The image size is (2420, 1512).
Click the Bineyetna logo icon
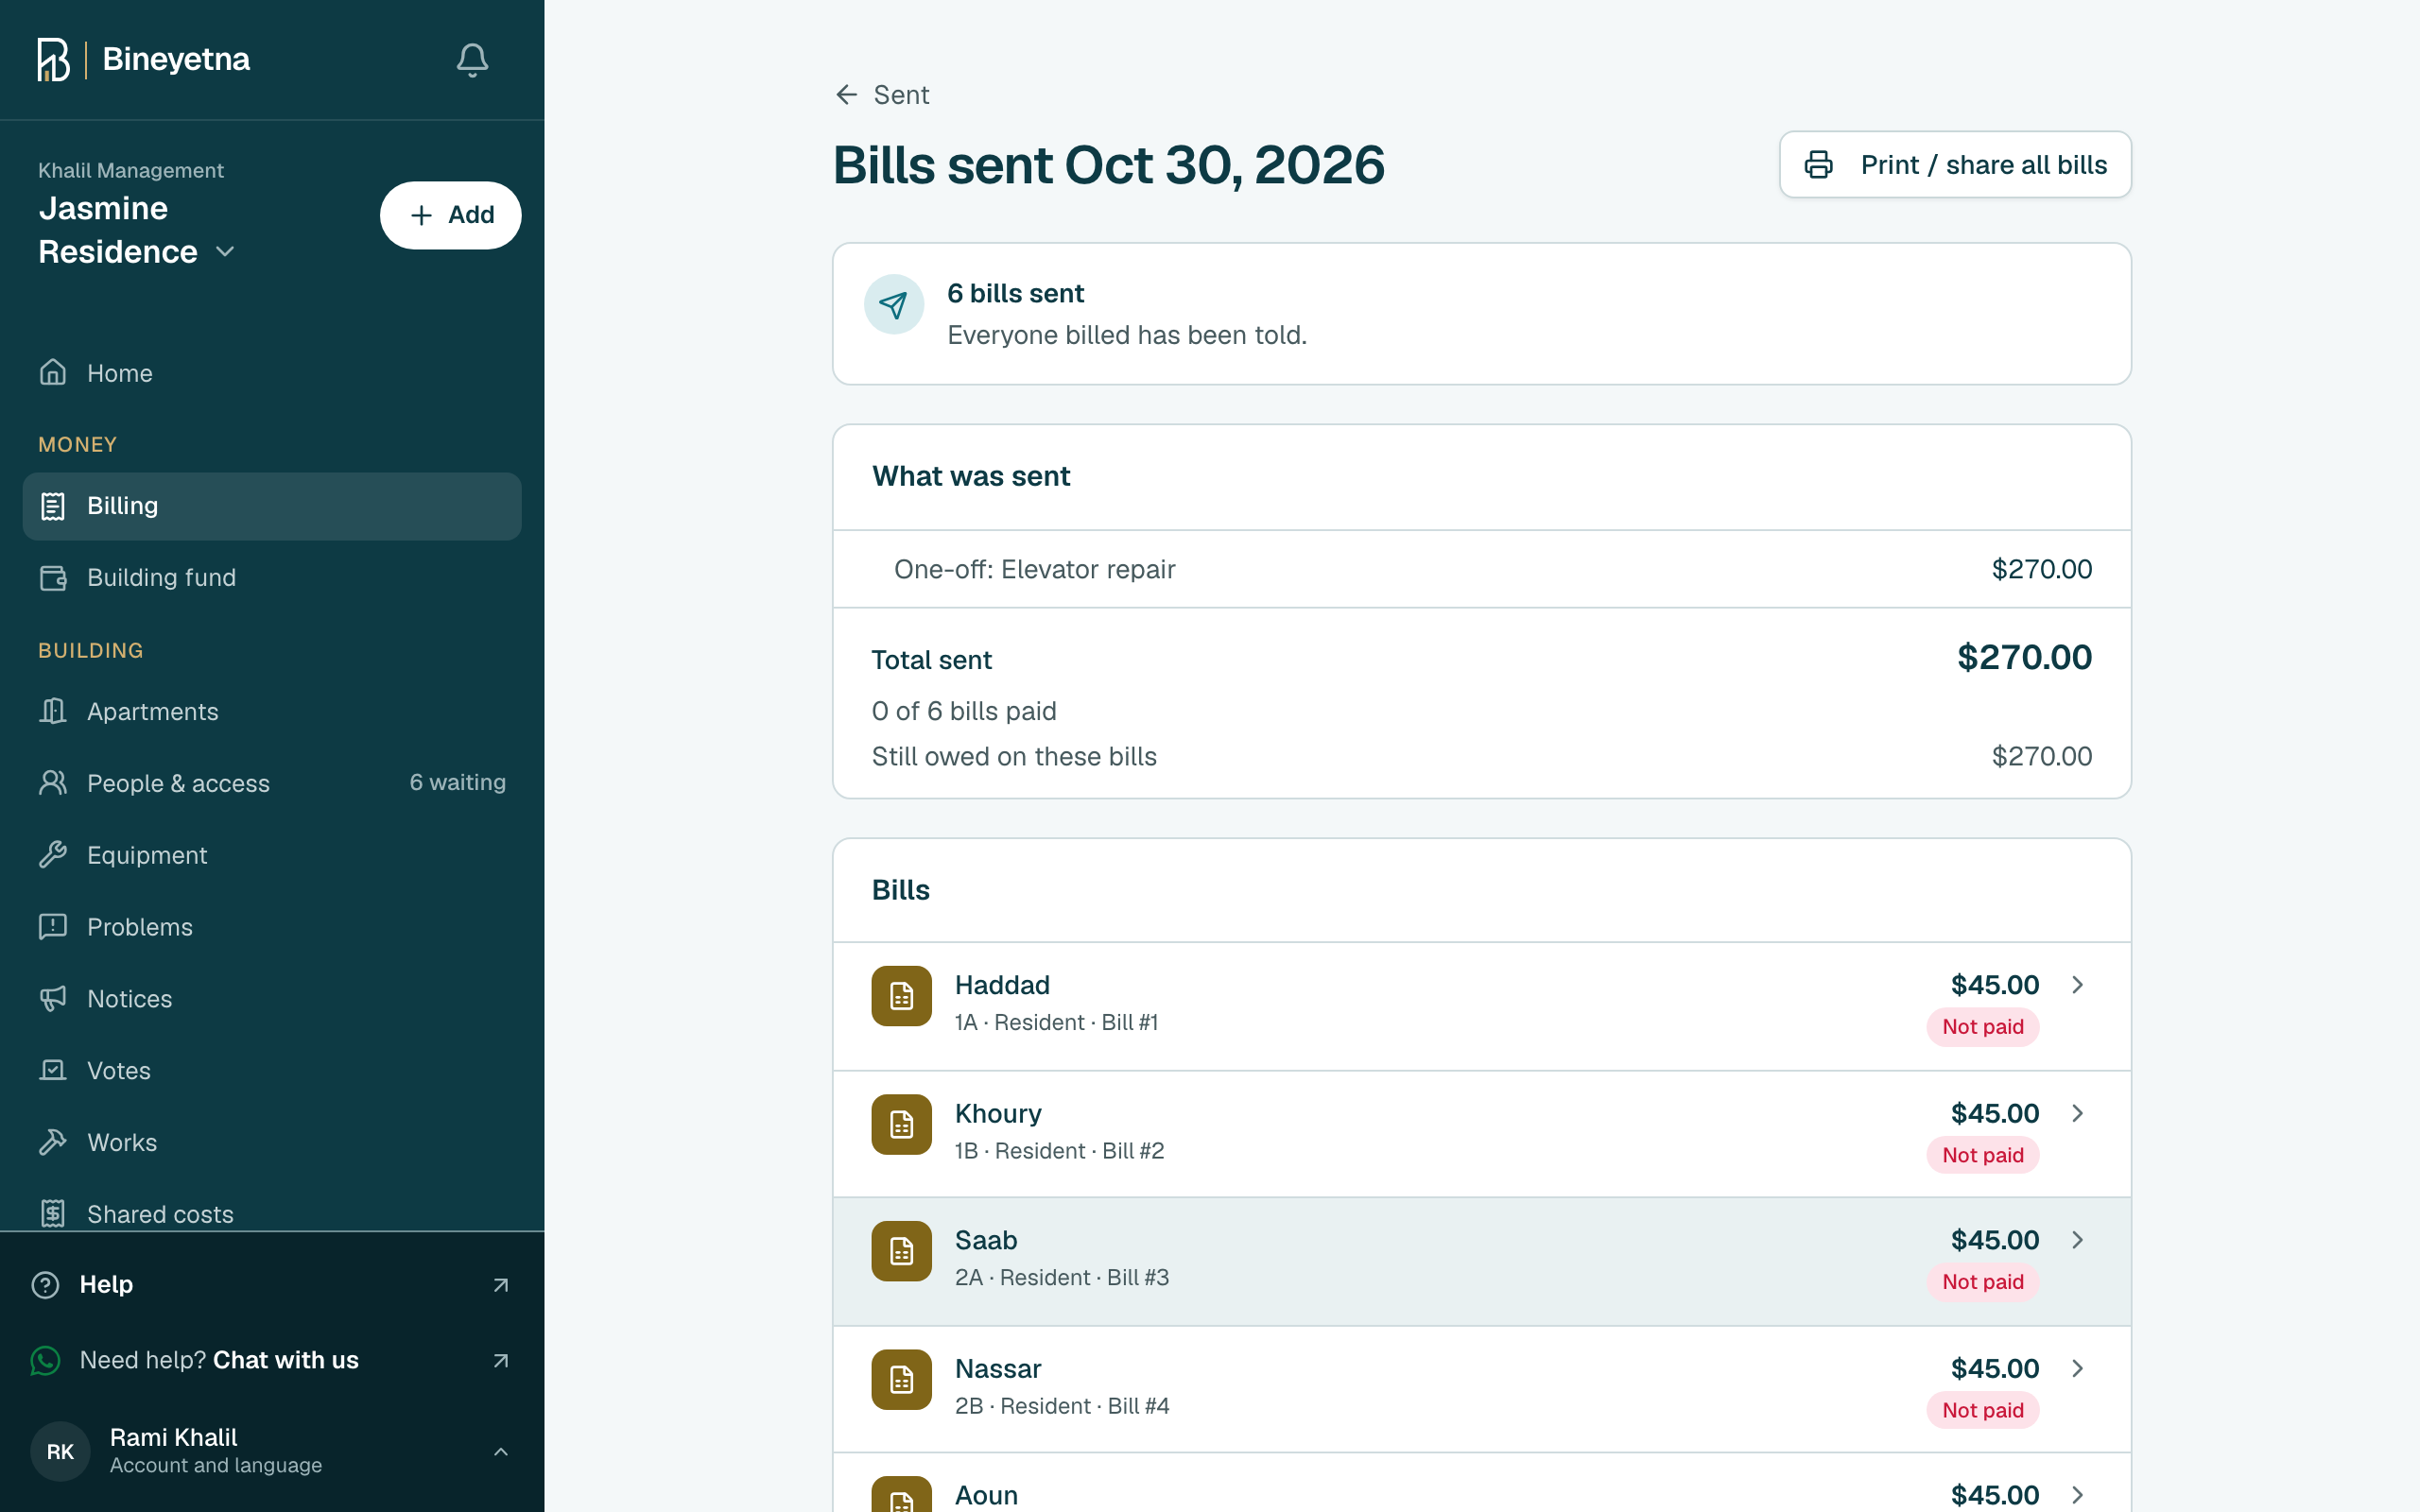coord(53,60)
